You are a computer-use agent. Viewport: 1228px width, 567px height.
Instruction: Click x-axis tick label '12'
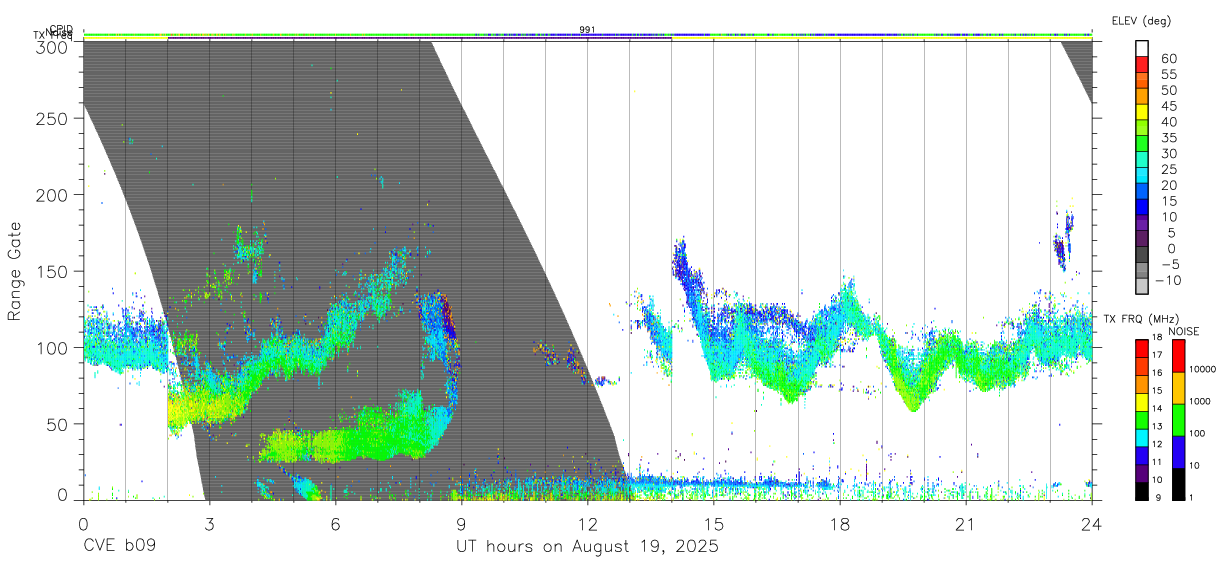coord(587,524)
